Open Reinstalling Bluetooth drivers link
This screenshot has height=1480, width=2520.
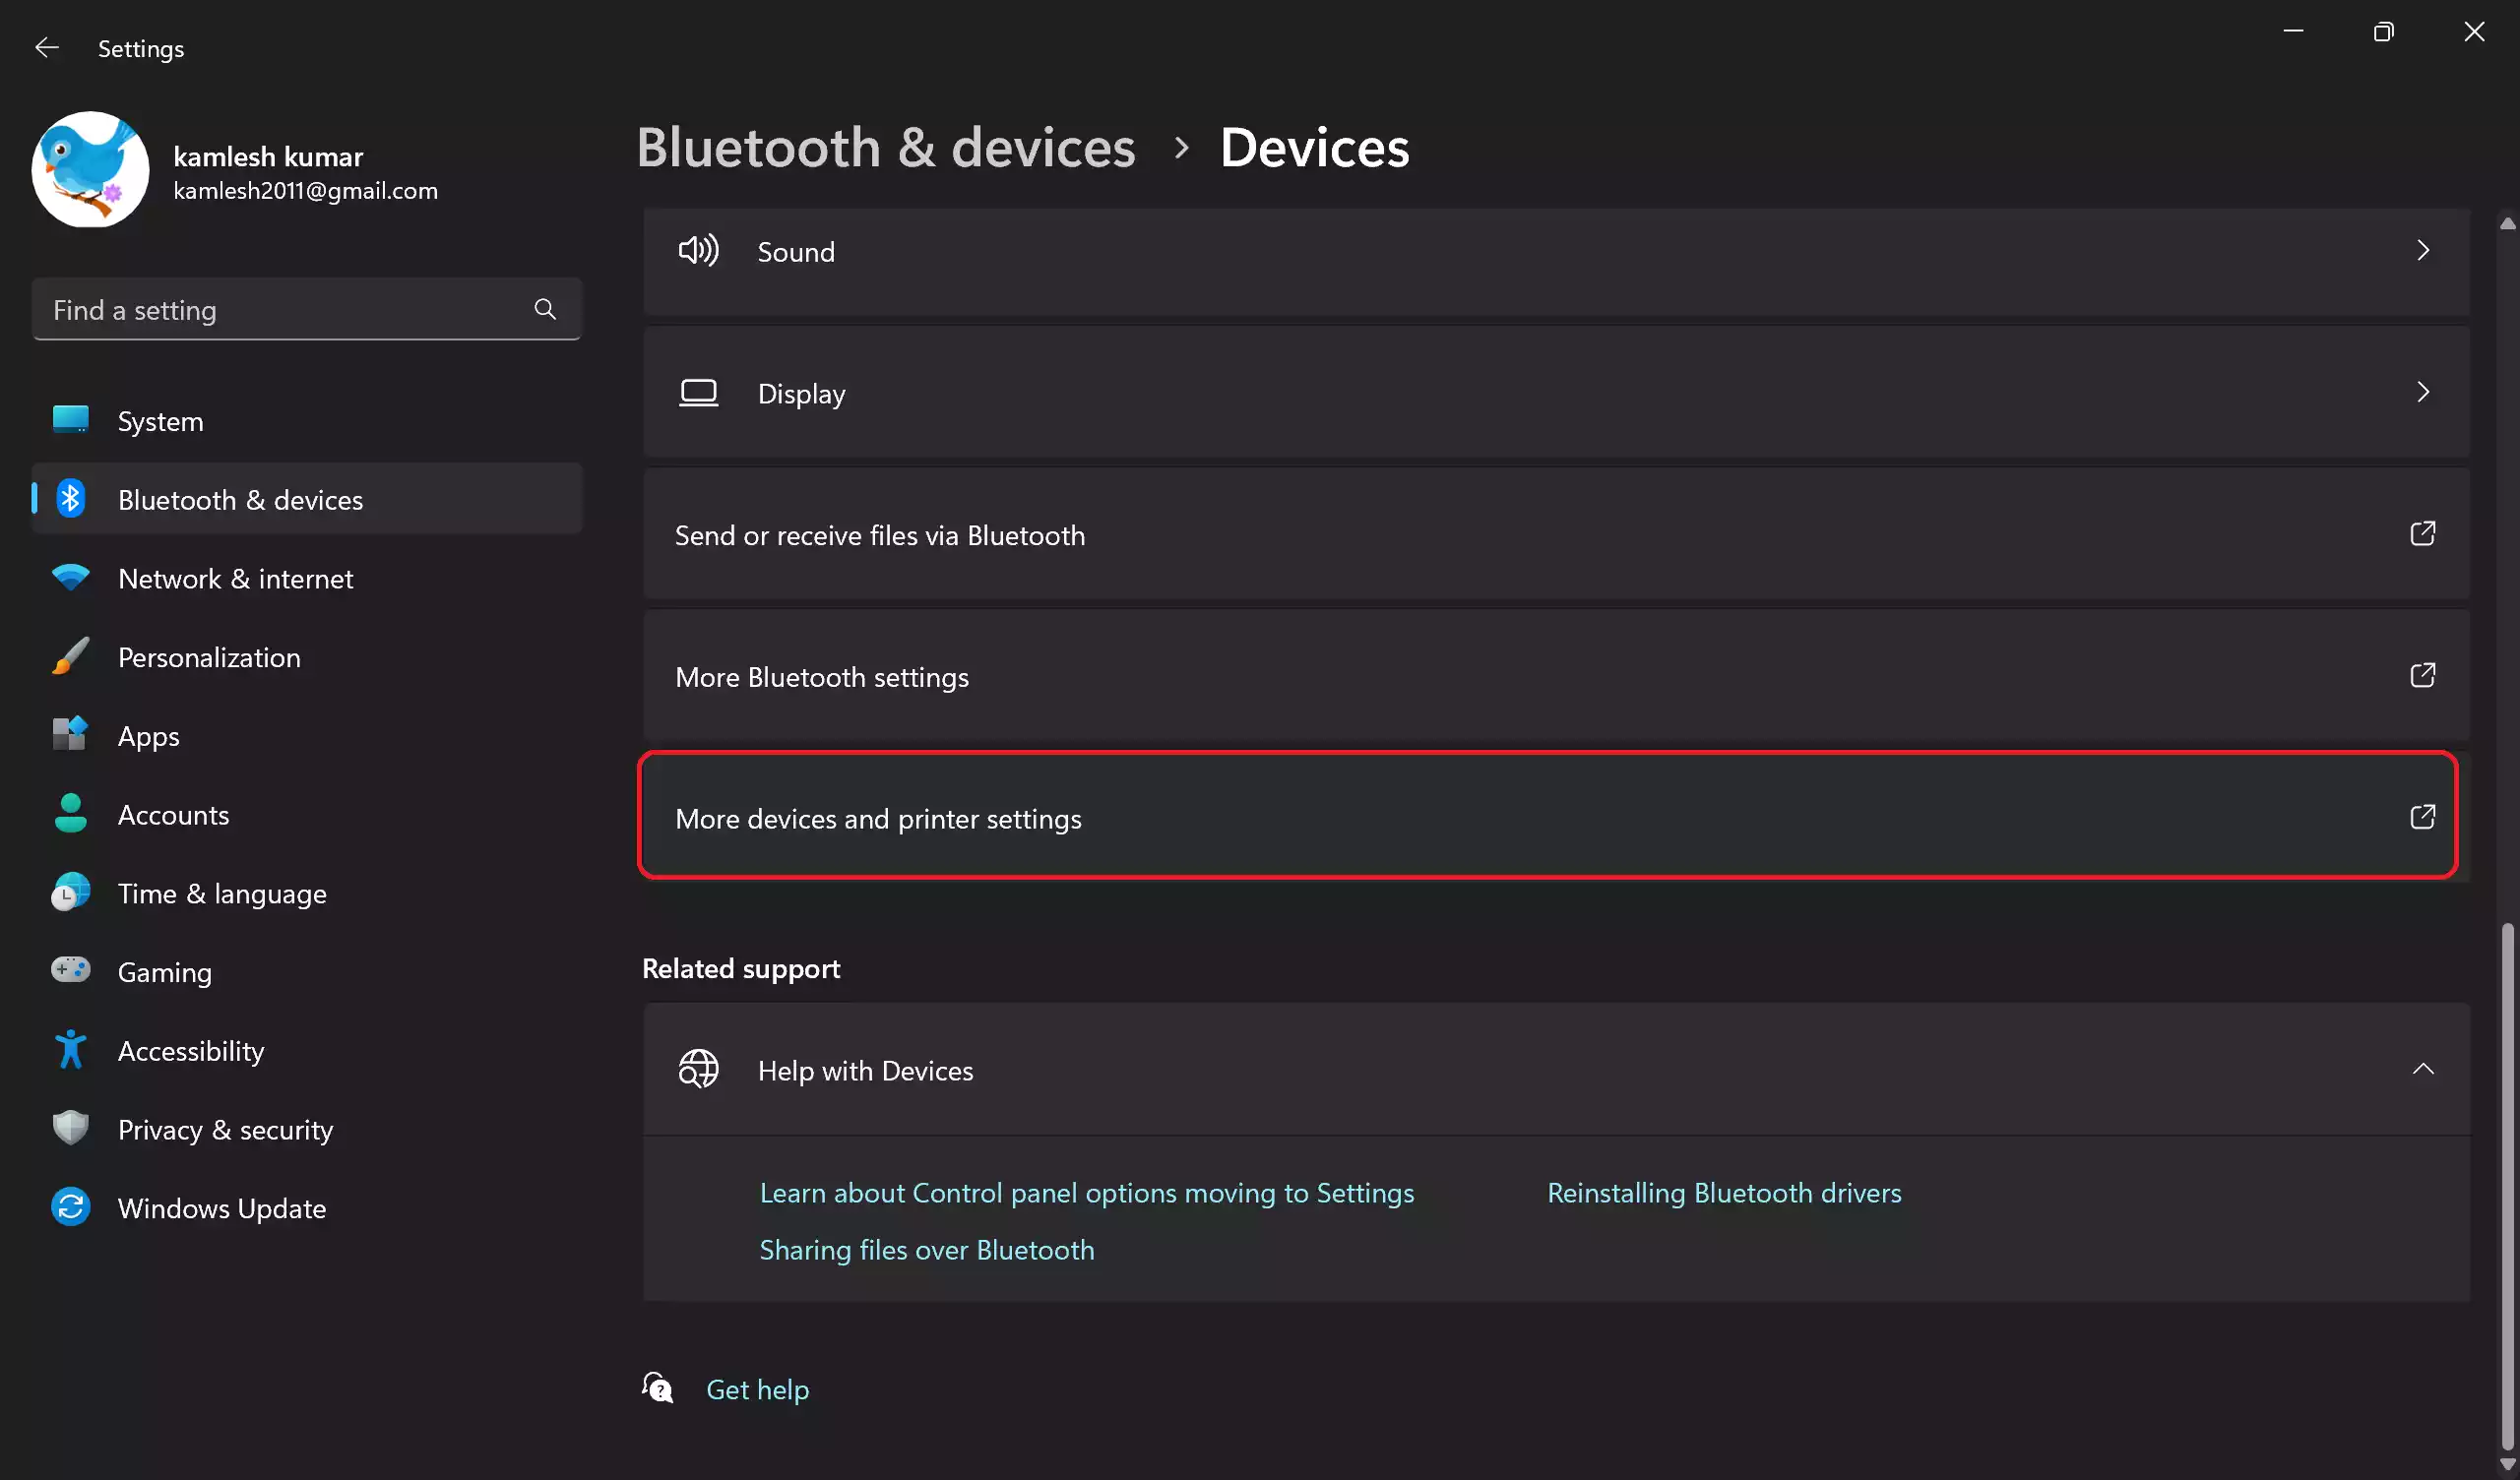point(1724,1193)
